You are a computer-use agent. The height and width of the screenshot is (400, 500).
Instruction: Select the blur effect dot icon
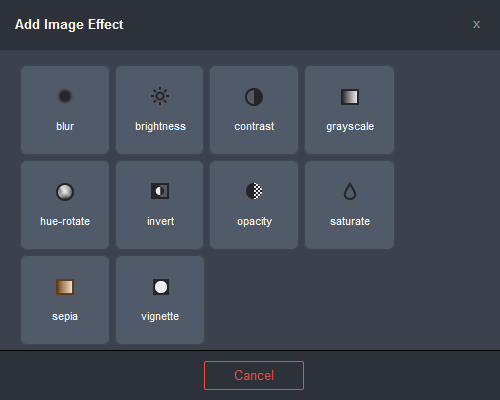coord(65,96)
